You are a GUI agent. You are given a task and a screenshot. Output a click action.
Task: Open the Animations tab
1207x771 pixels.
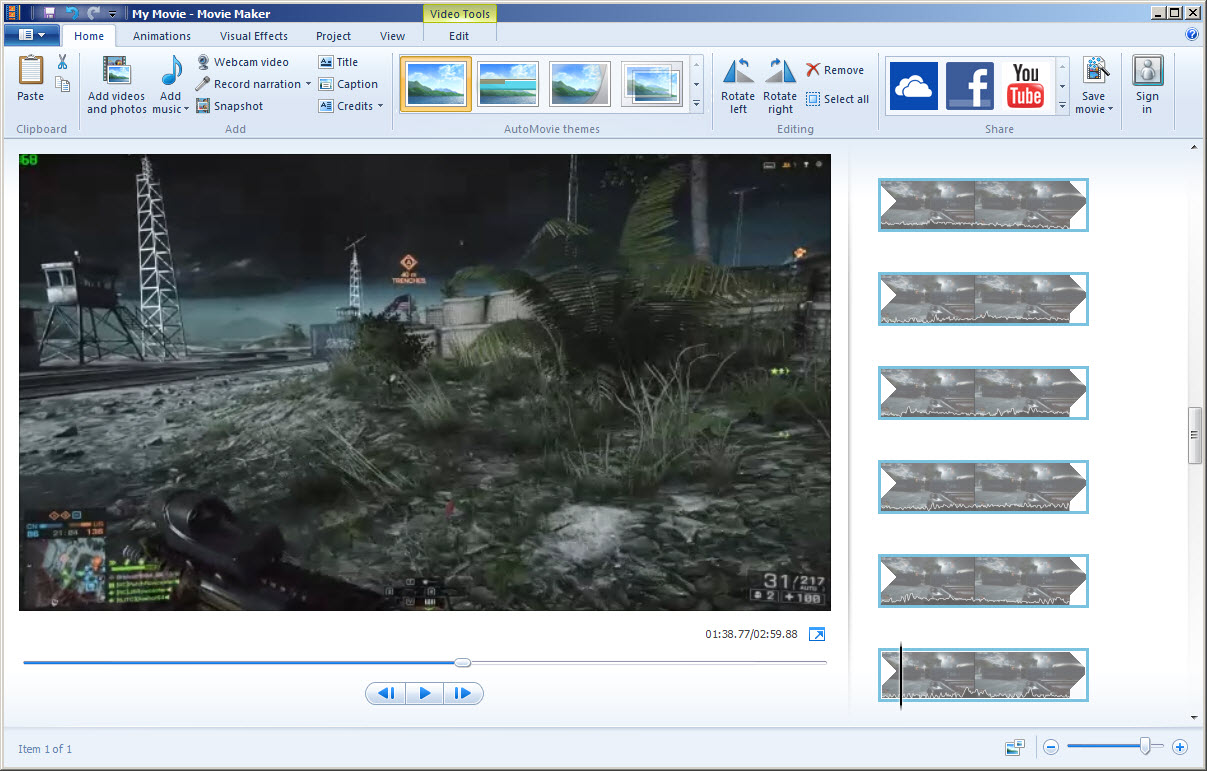coord(162,36)
